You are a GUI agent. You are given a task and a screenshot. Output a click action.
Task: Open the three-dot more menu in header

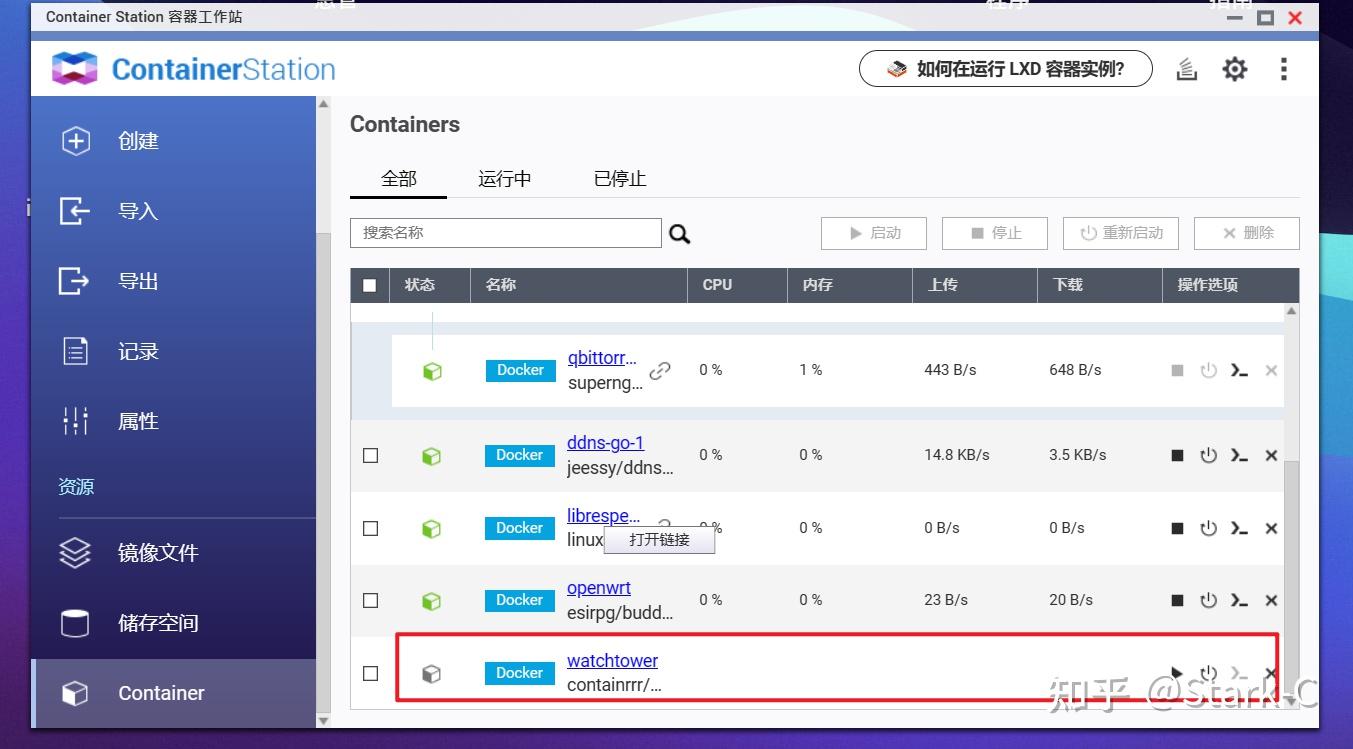1283,69
